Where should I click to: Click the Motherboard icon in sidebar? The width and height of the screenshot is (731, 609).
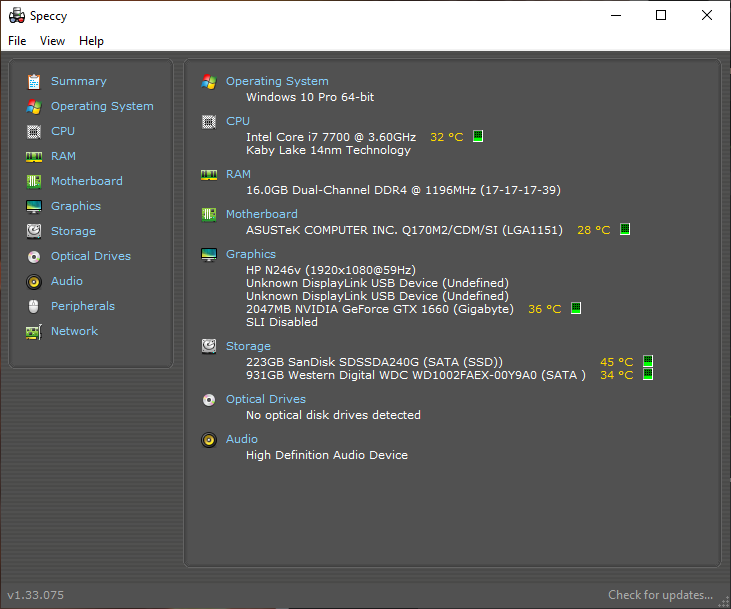(x=34, y=181)
